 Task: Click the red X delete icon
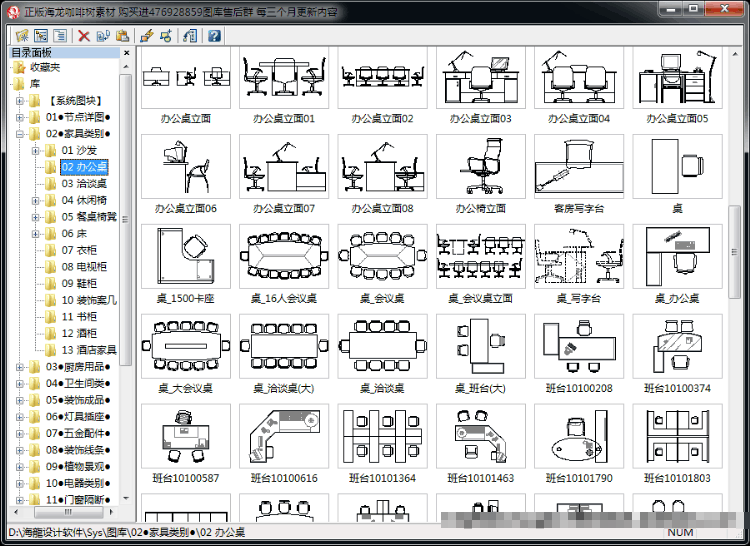[84, 36]
